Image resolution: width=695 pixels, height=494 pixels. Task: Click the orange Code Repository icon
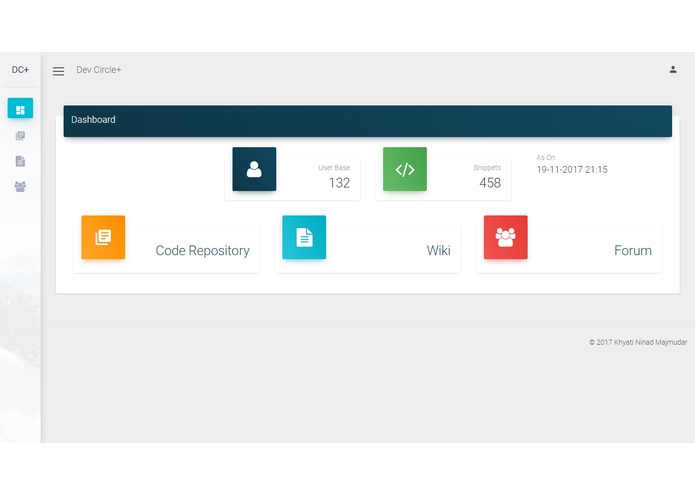pyautogui.click(x=103, y=237)
